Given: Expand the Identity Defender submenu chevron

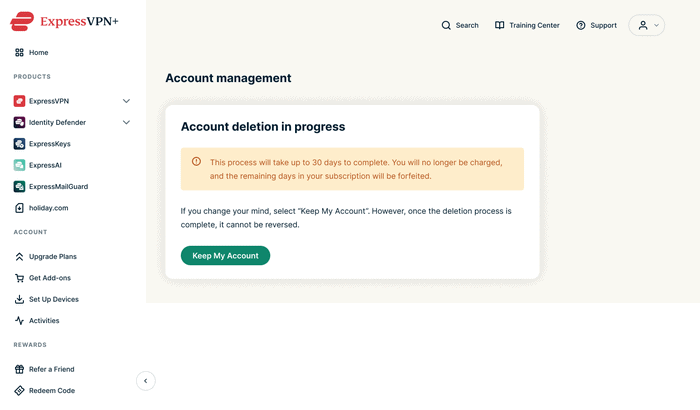Looking at the screenshot, I should (x=126, y=122).
